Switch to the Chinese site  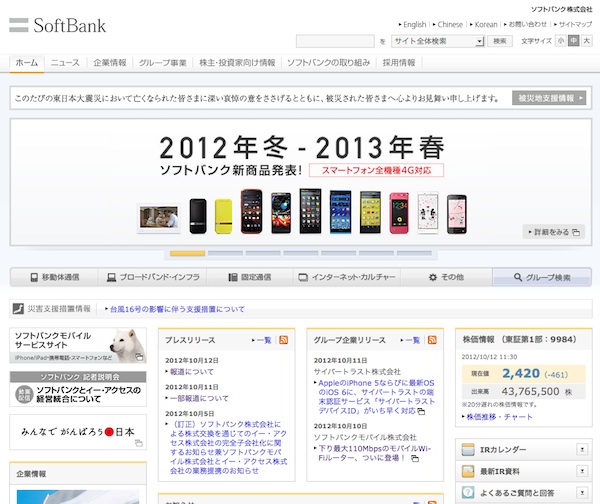click(x=450, y=24)
